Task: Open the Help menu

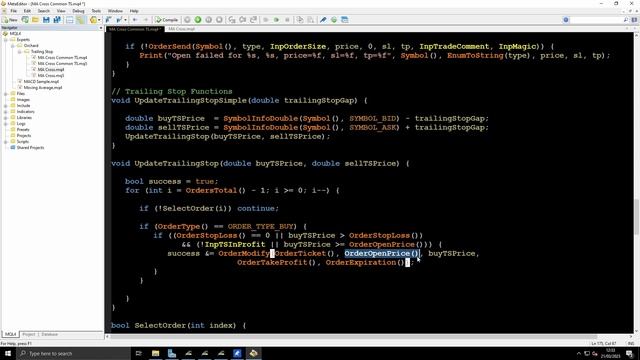Action: (x=134, y=11)
